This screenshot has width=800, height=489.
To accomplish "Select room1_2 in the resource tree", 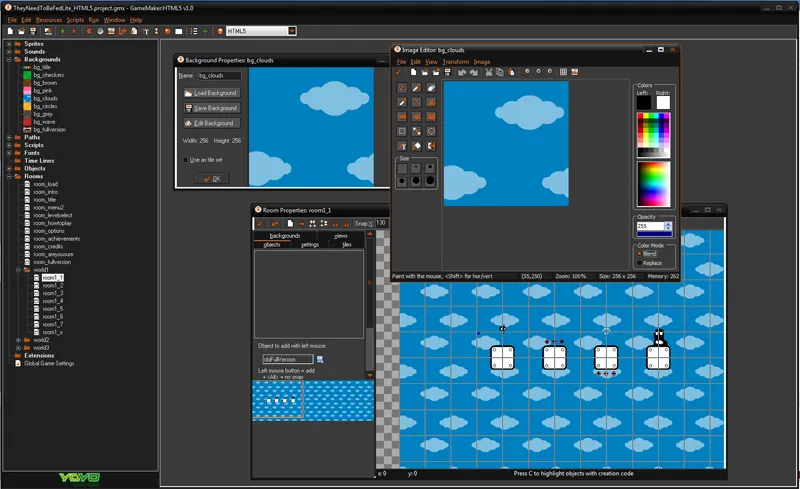I will coord(53,285).
